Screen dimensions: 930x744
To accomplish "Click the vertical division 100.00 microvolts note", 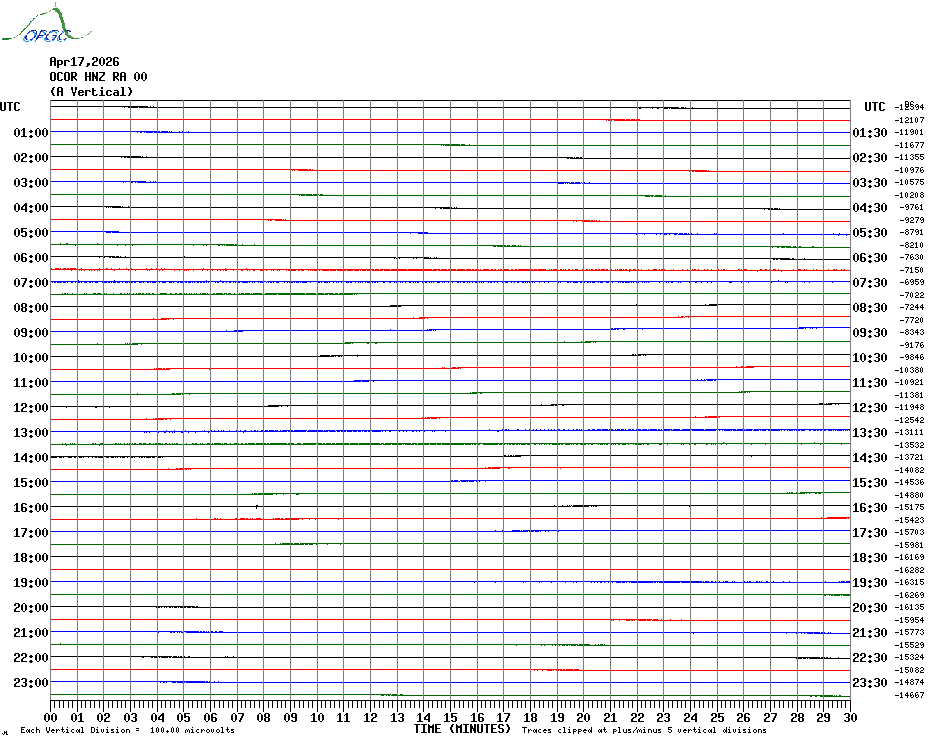I will pyautogui.click(x=128, y=730).
